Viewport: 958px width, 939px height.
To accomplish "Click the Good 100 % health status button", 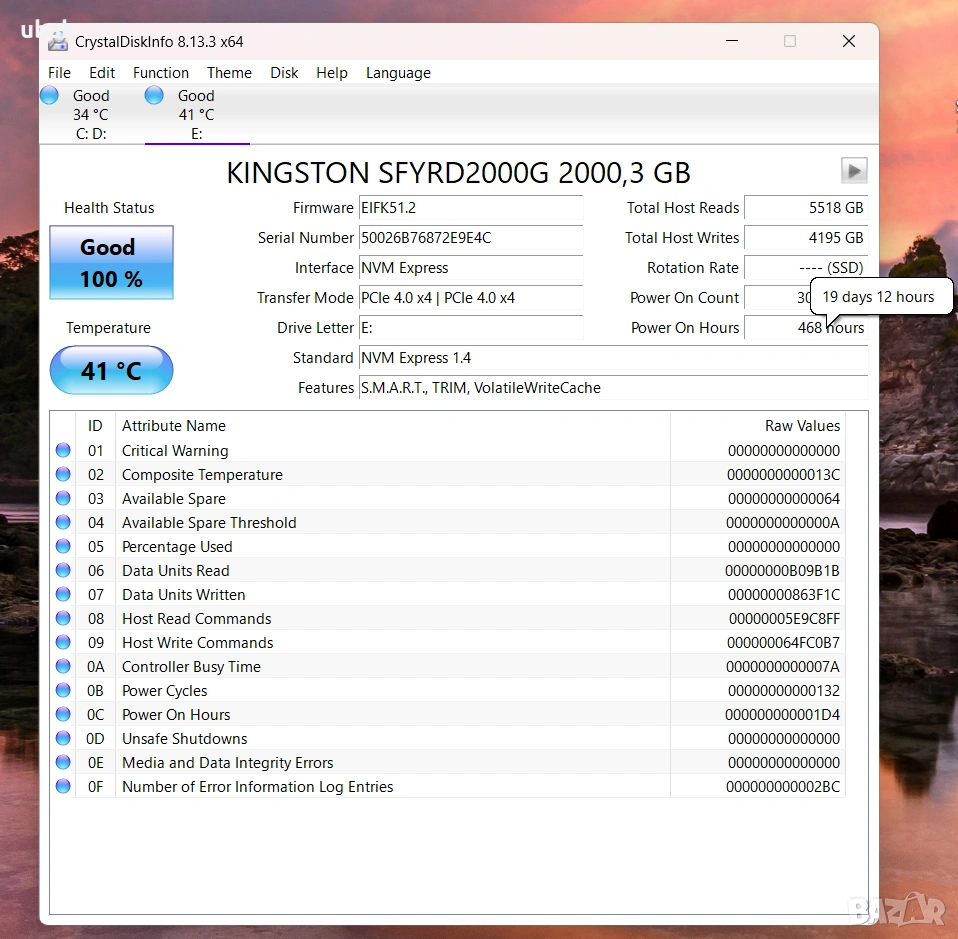I will (x=111, y=263).
